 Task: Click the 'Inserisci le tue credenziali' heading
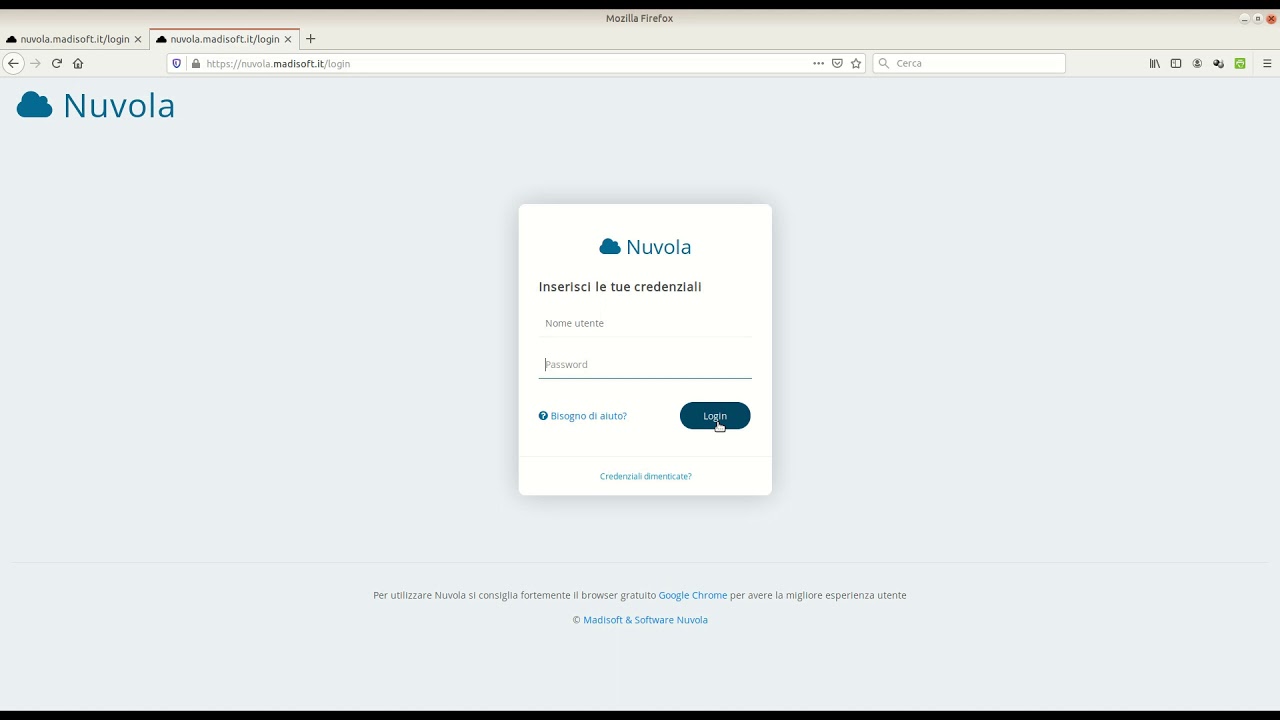tap(620, 287)
